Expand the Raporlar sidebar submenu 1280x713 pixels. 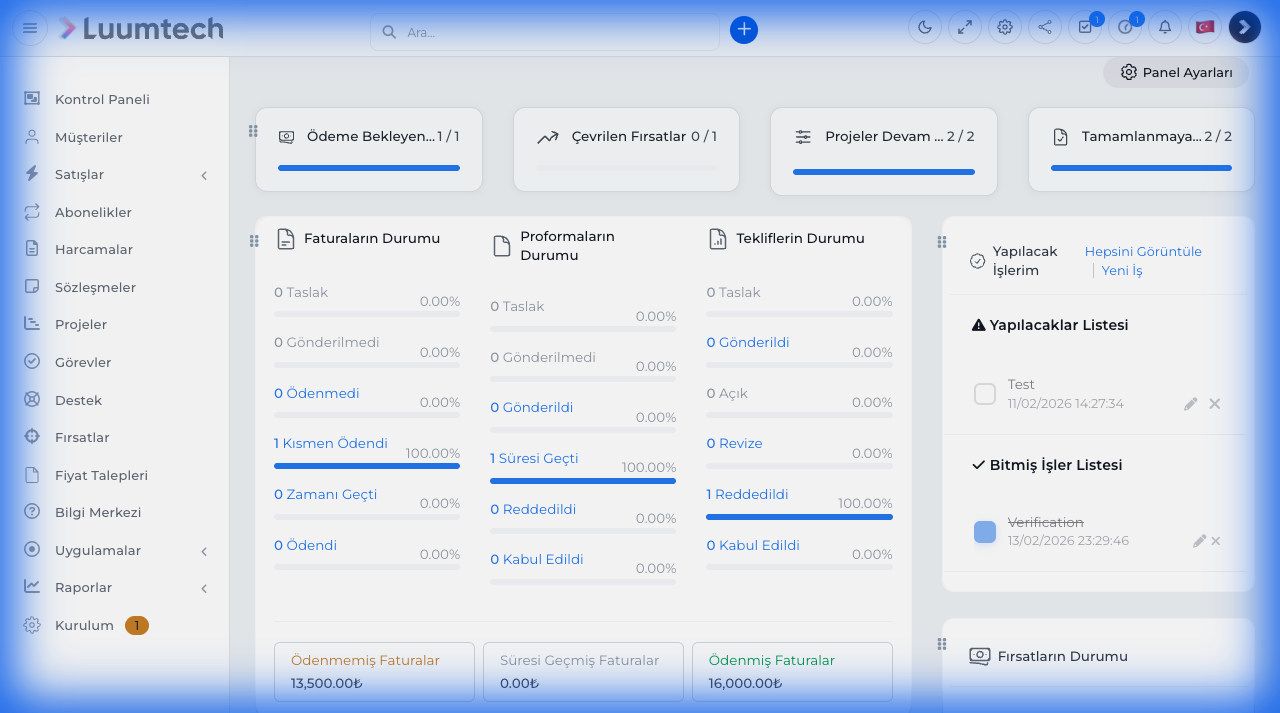point(204,588)
